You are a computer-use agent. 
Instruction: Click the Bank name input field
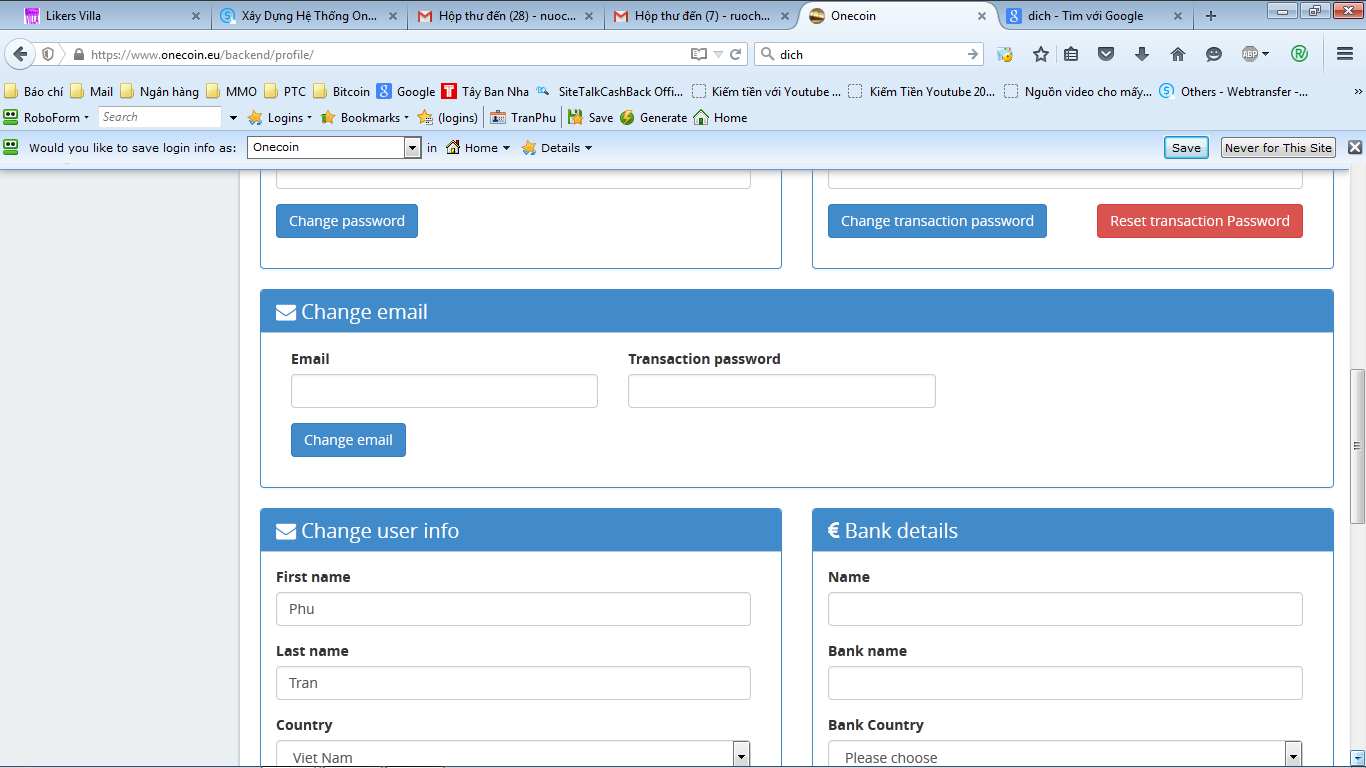click(x=1065, y=683)
